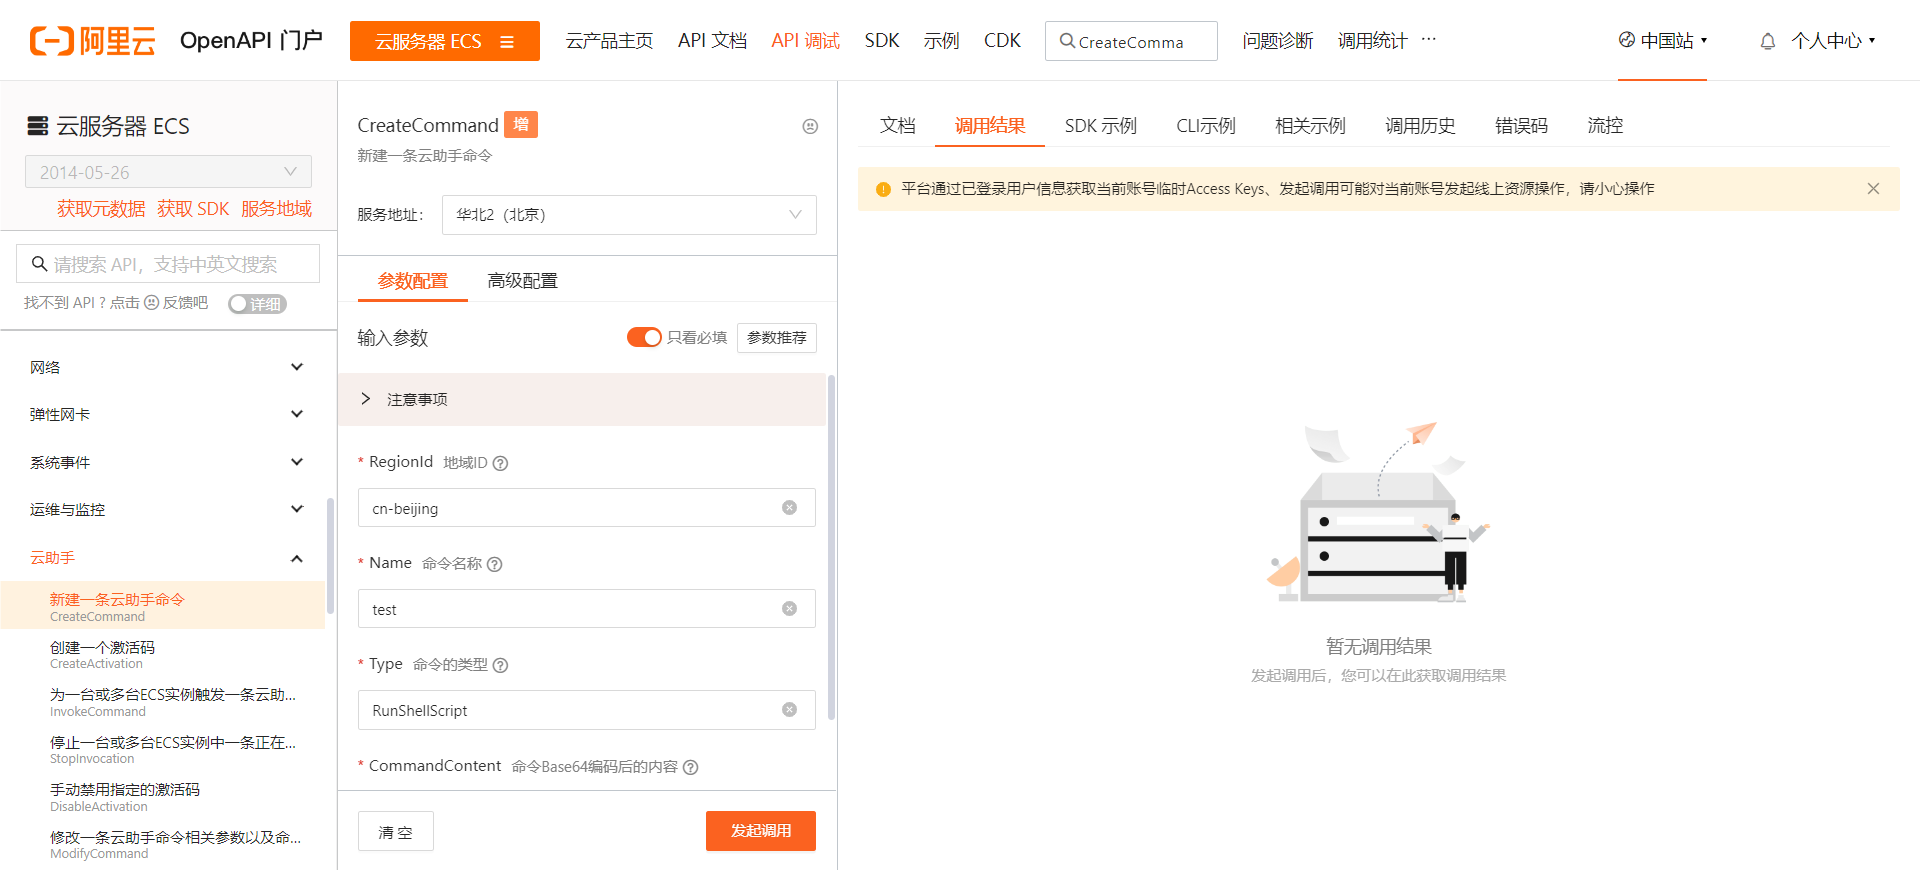Open the 个人中心 dropdown
Viewport: 1920px width, 870px height.
[x=1833, y=41]
